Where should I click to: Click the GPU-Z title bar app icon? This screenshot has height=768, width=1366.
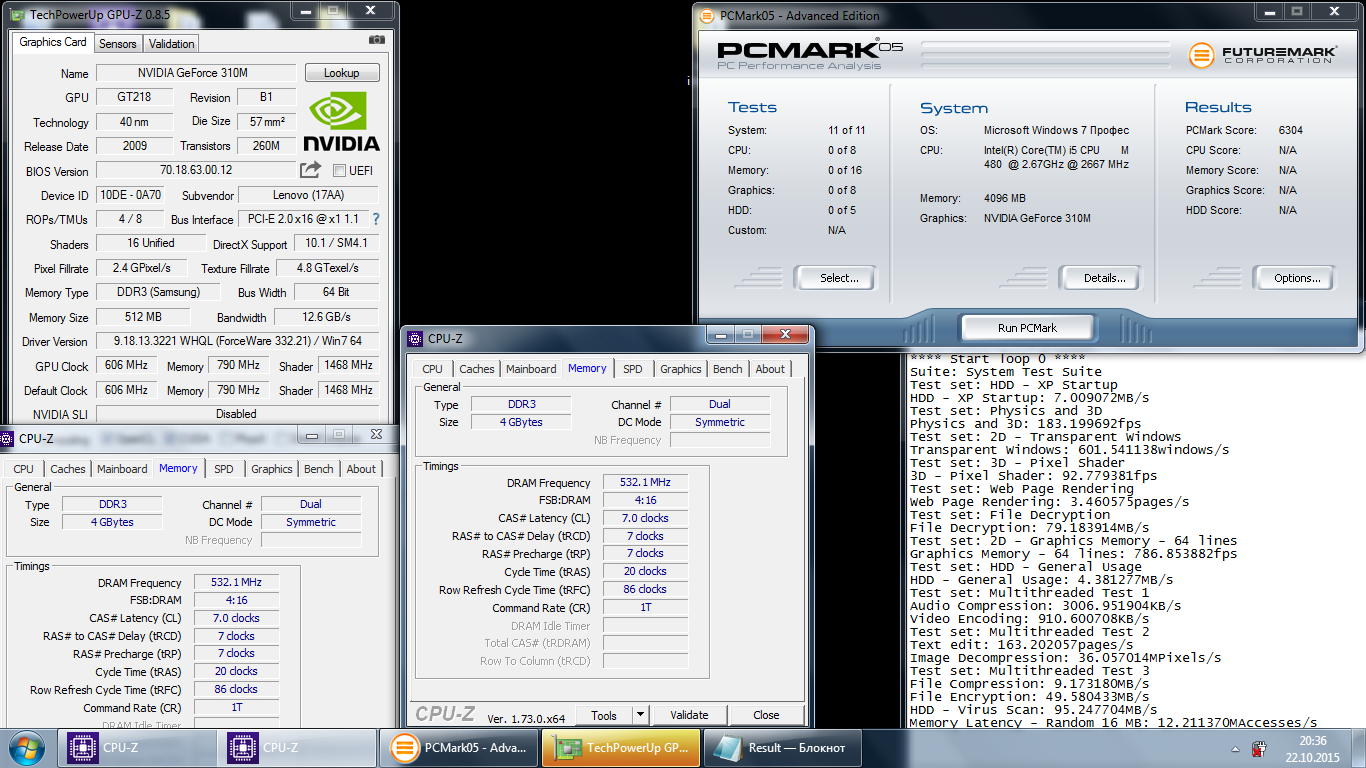tap(17, 14)
